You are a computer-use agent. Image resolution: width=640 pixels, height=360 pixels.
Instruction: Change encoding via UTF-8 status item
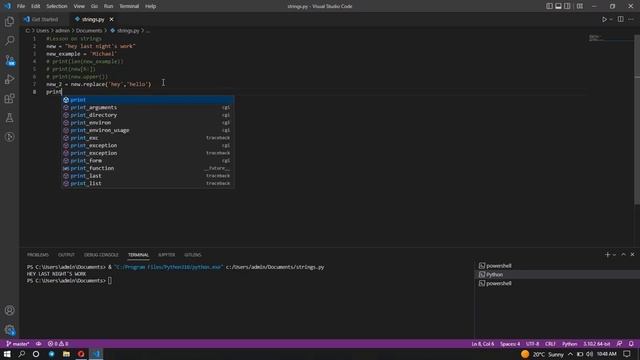(533, 344)
